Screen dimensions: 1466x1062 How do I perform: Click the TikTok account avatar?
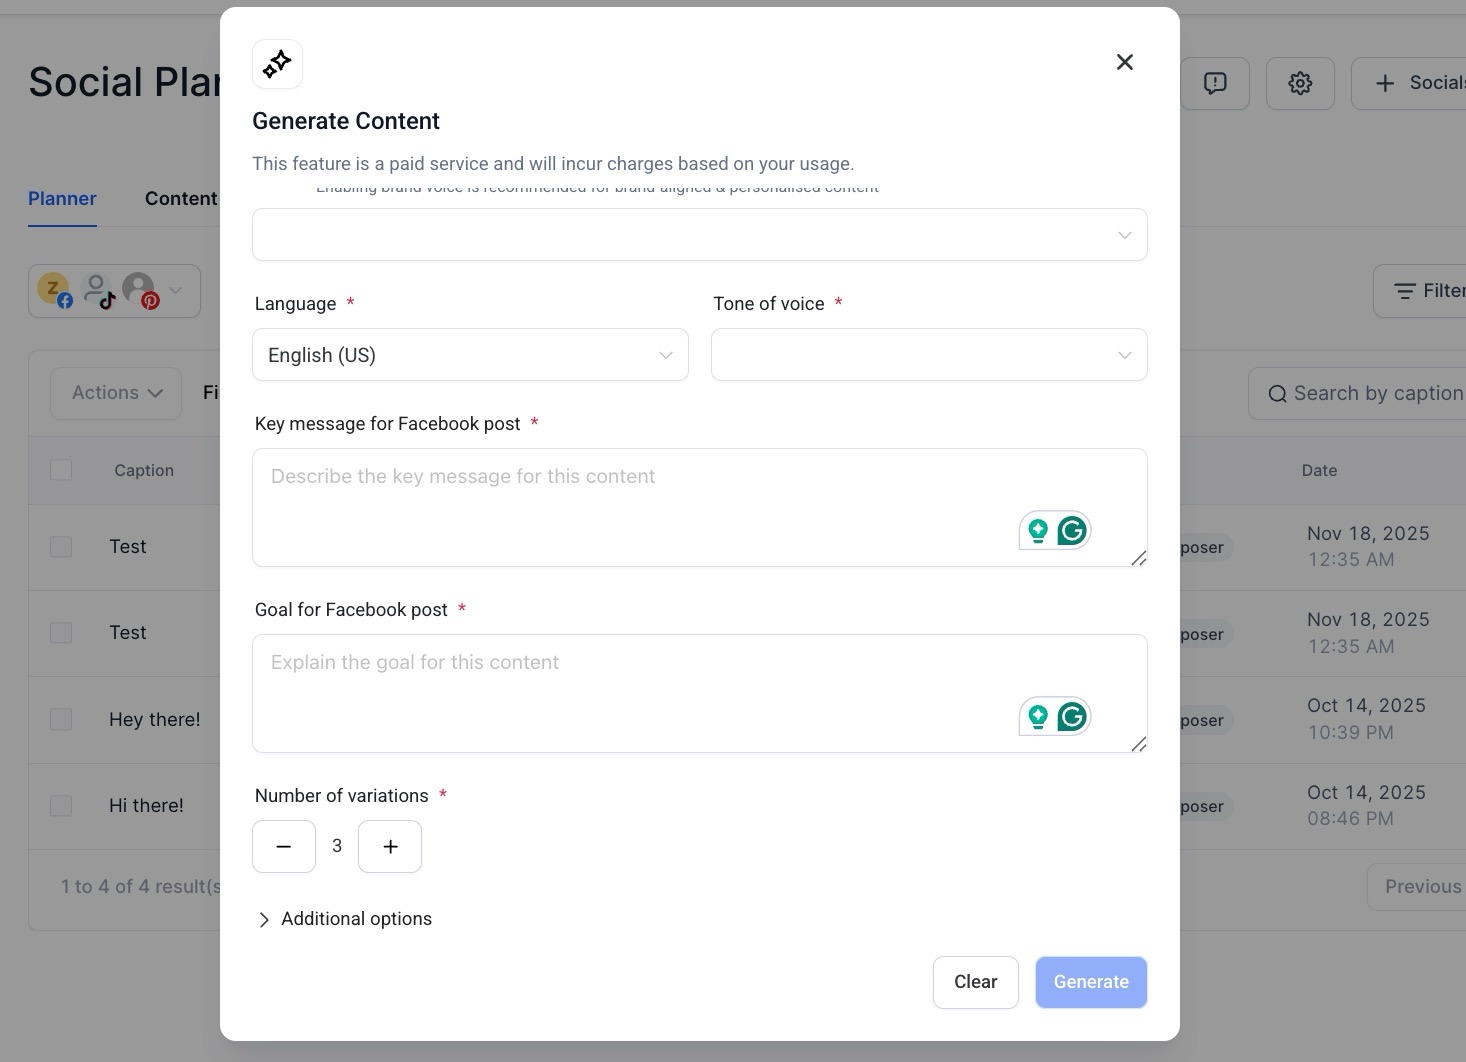98,290
